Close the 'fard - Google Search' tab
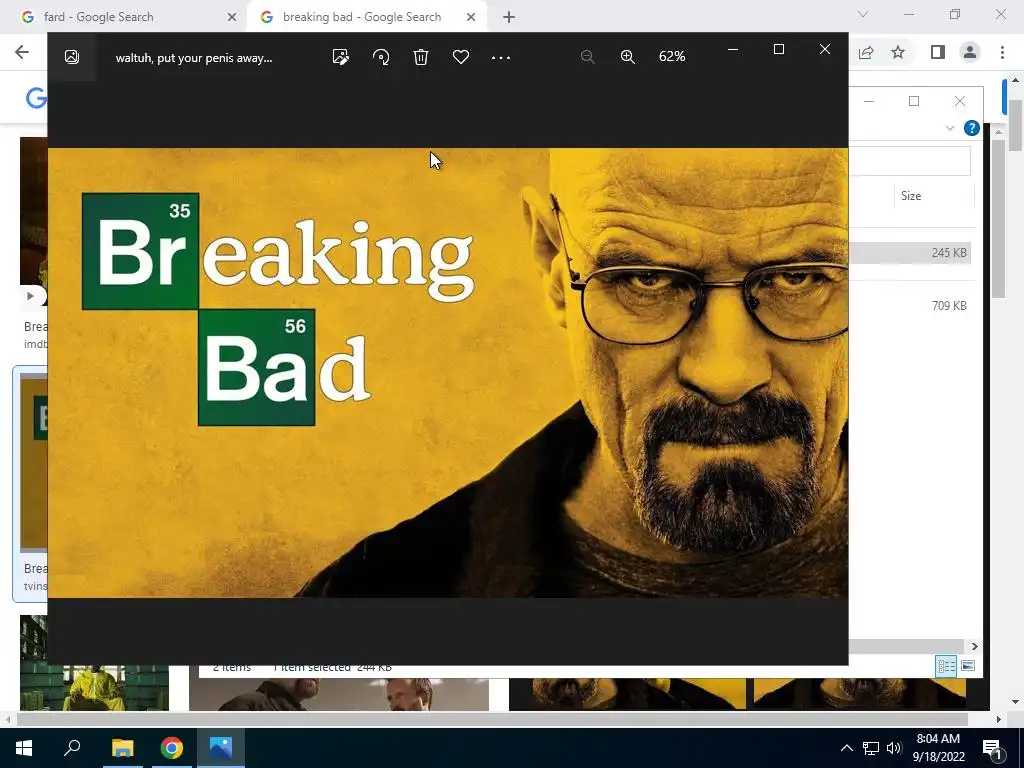1024x768 pixels. [232, 17]
